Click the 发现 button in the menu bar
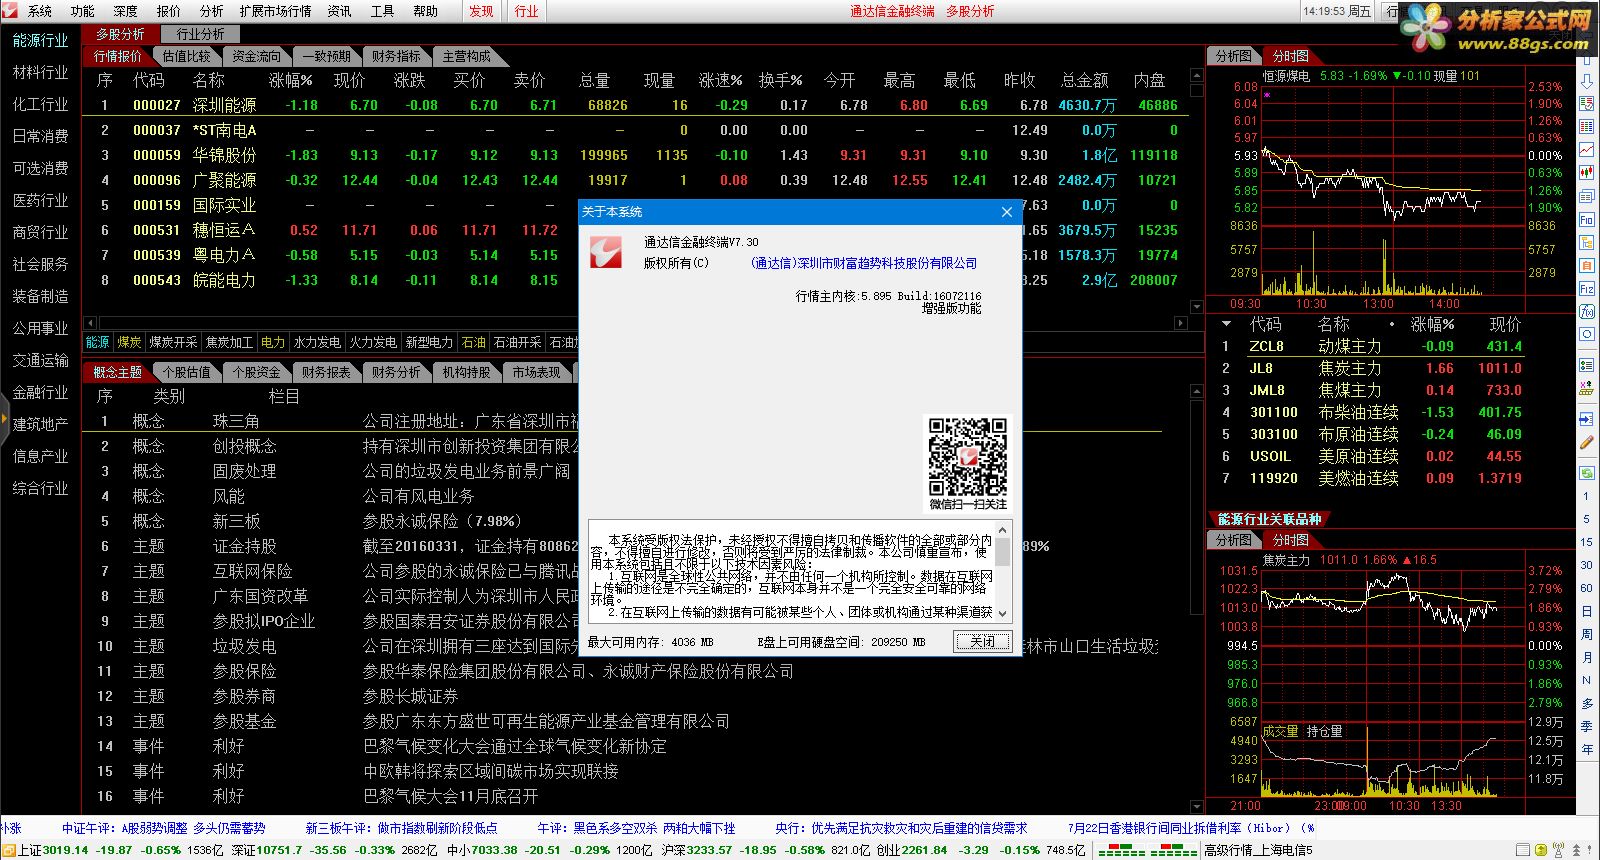The image size is (1600, 860). click(x=481, y=11)
